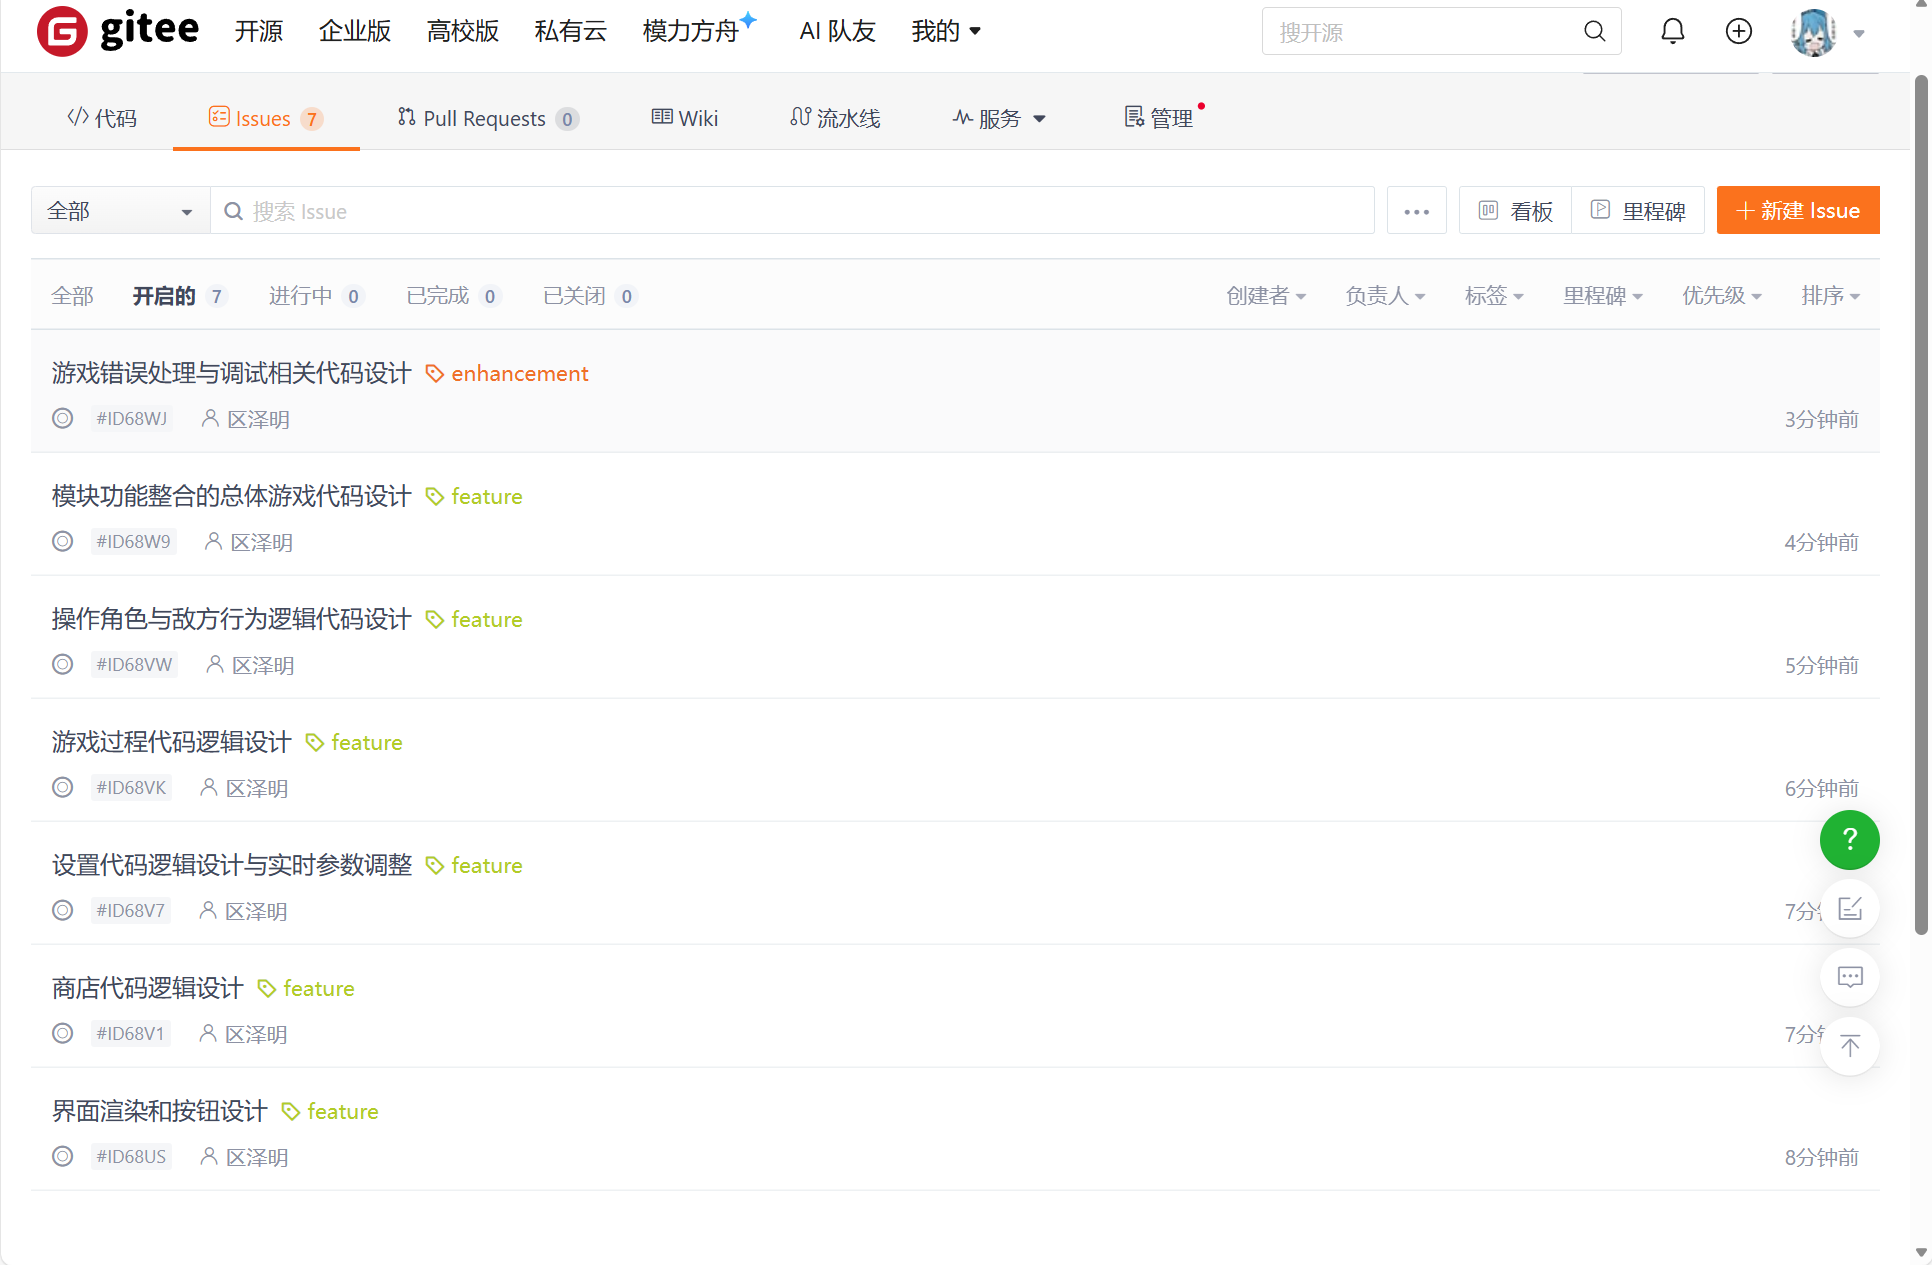Expand the issue filter dropdown showing 全部
The height and width of the screenshot is (1265, 1932).
tap(119, 210)
